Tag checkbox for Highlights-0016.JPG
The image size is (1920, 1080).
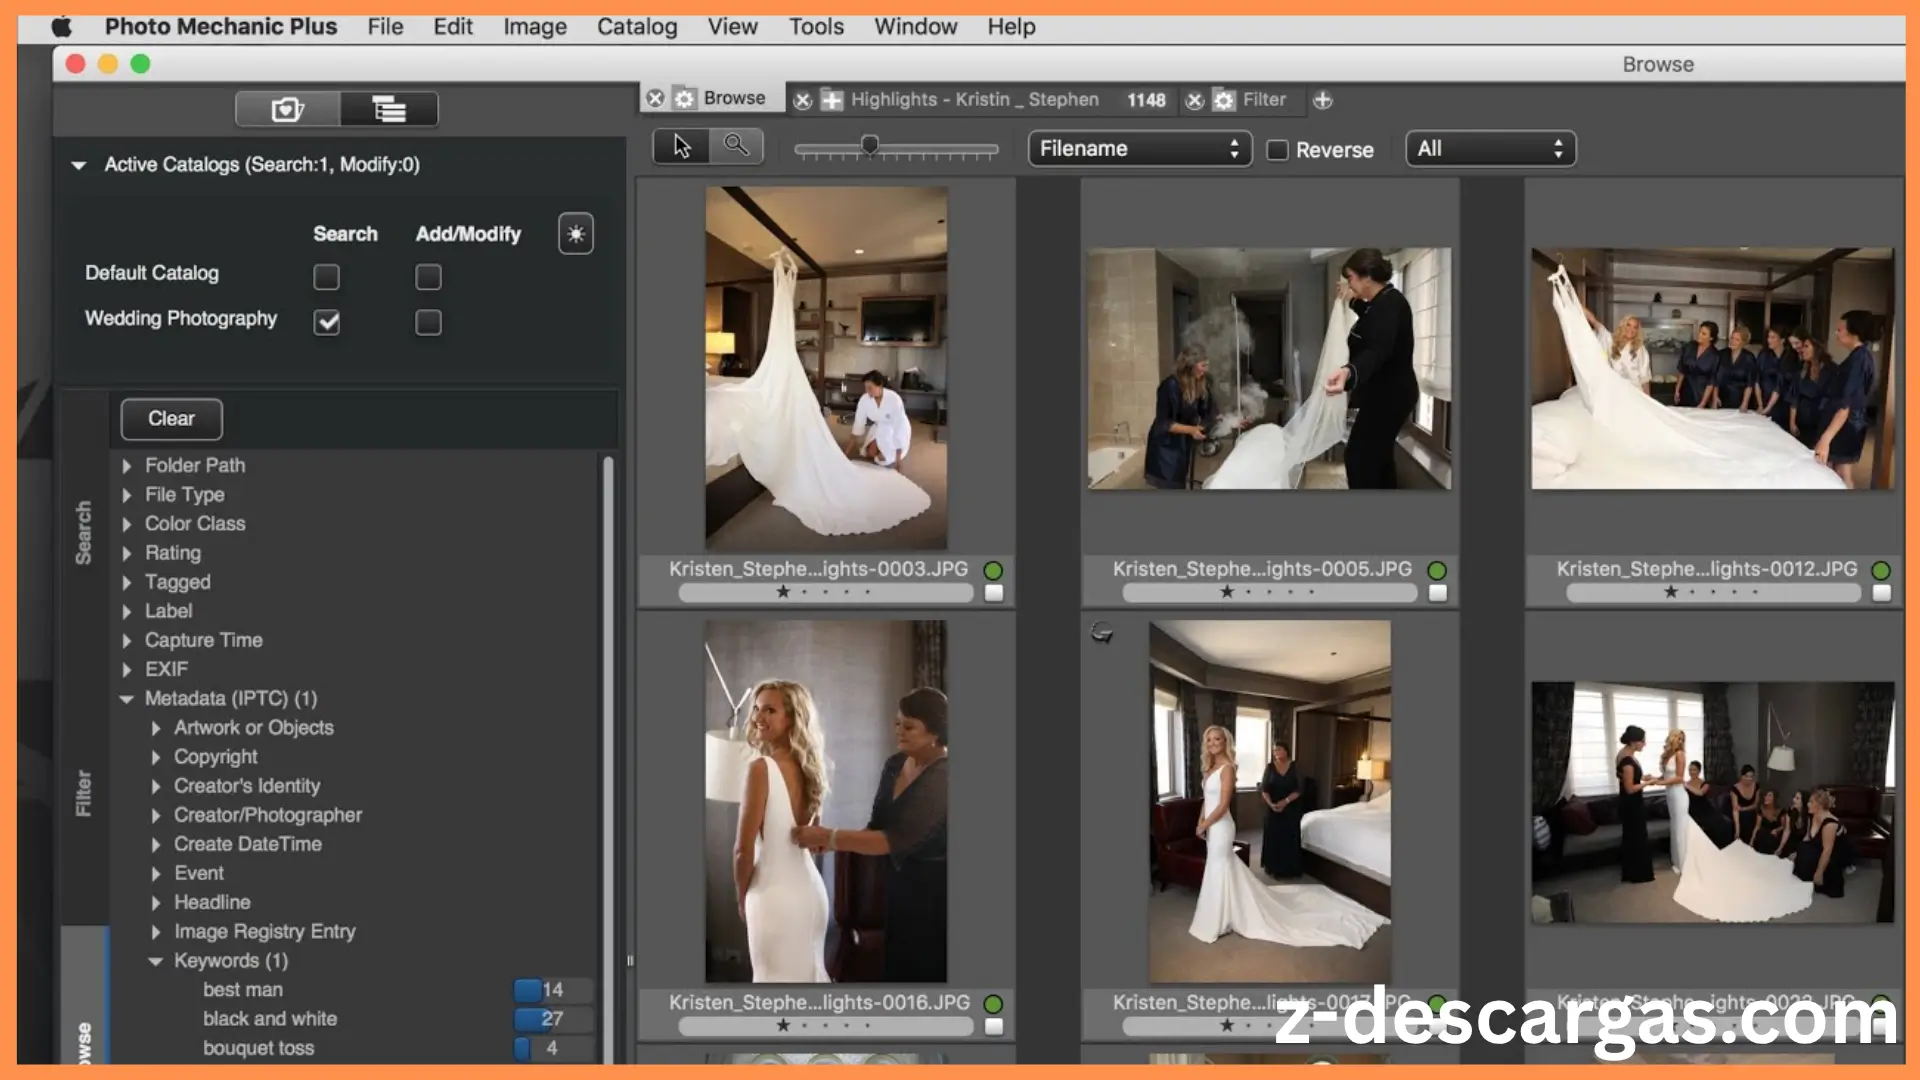tap(994, 1027)
